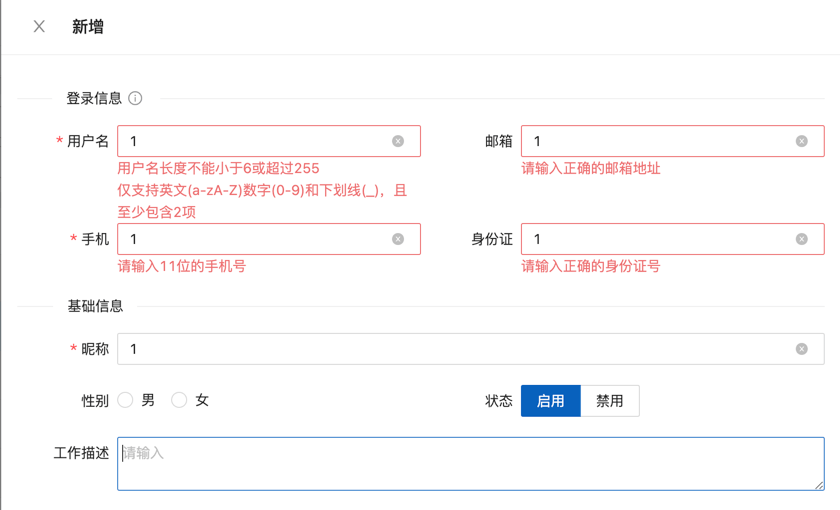
Task: Clear the 身份证 field with its clear icon
Action: [801, 239]
